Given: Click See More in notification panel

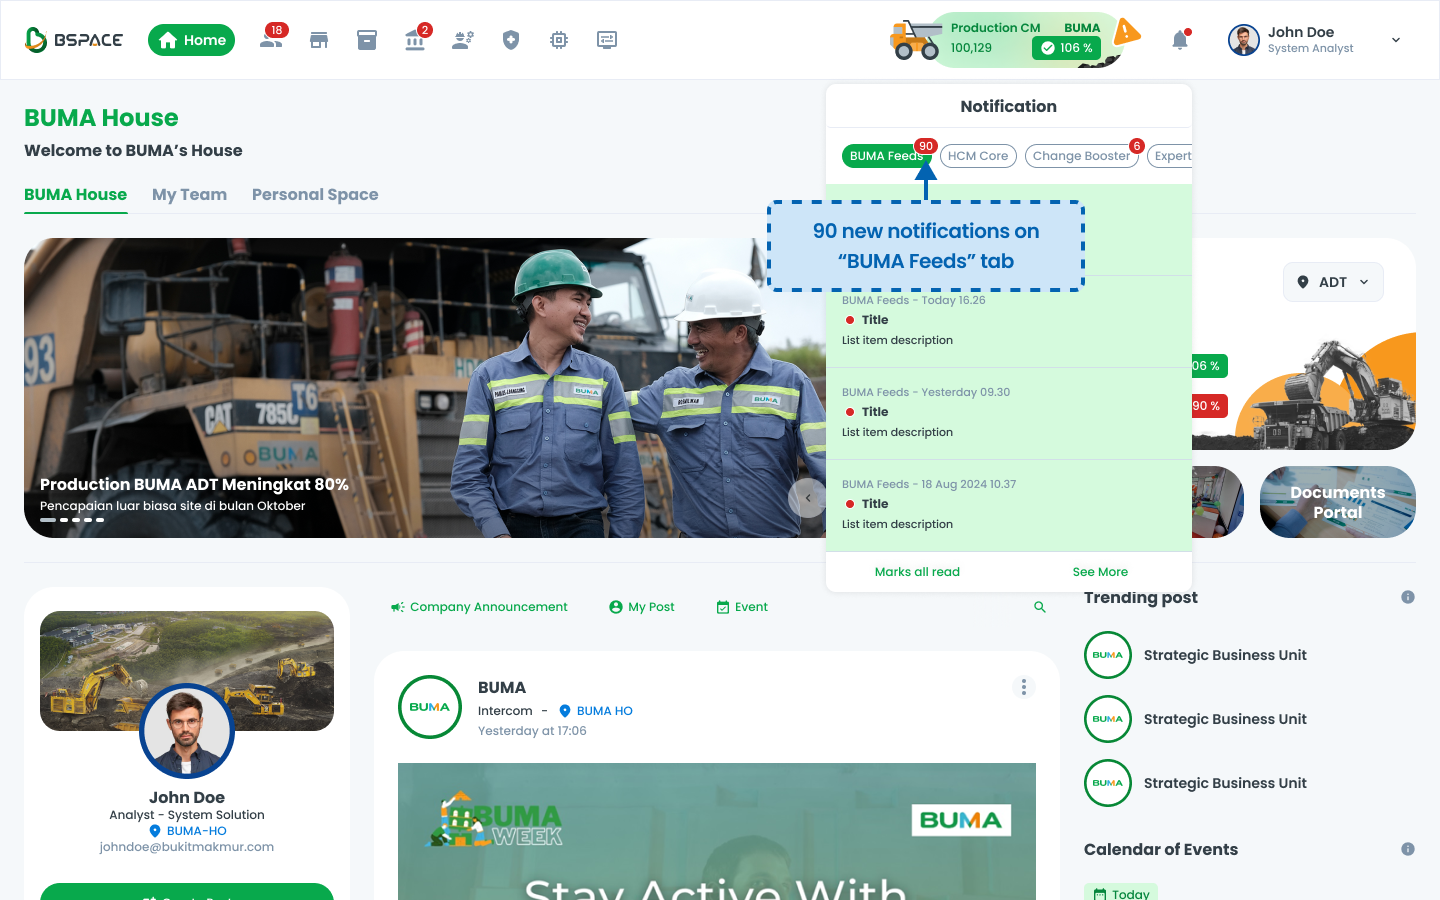Looking at the screenshot, I should click(x=1100, y=572).
